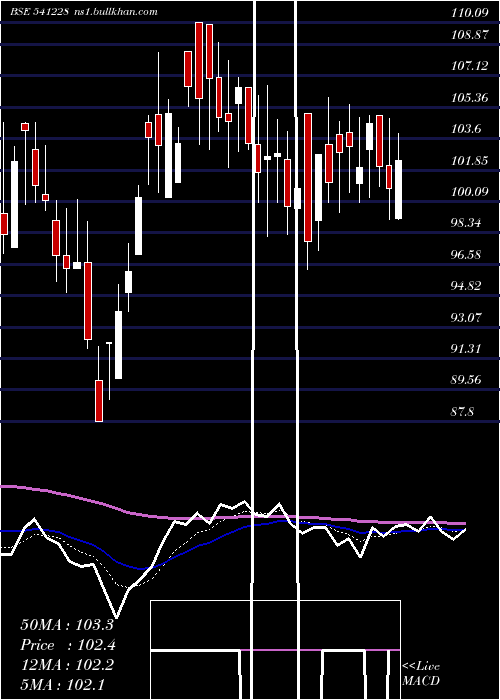500x700 pixels.
Task: Click the 96.58 price axis label
Action: 466,254
